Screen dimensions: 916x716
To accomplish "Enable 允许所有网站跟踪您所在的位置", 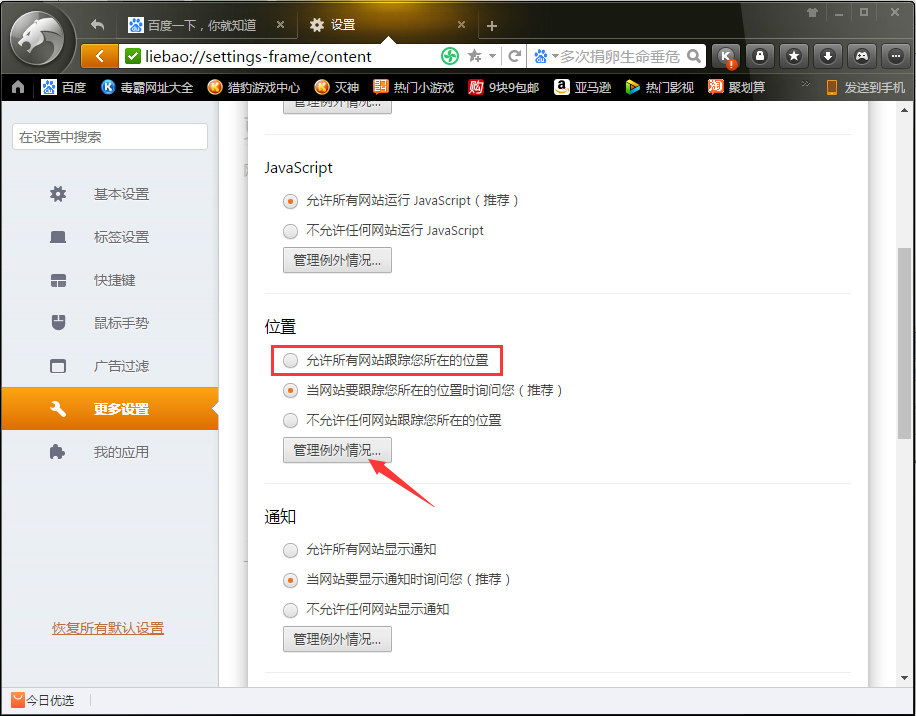I will click(290, 360).
